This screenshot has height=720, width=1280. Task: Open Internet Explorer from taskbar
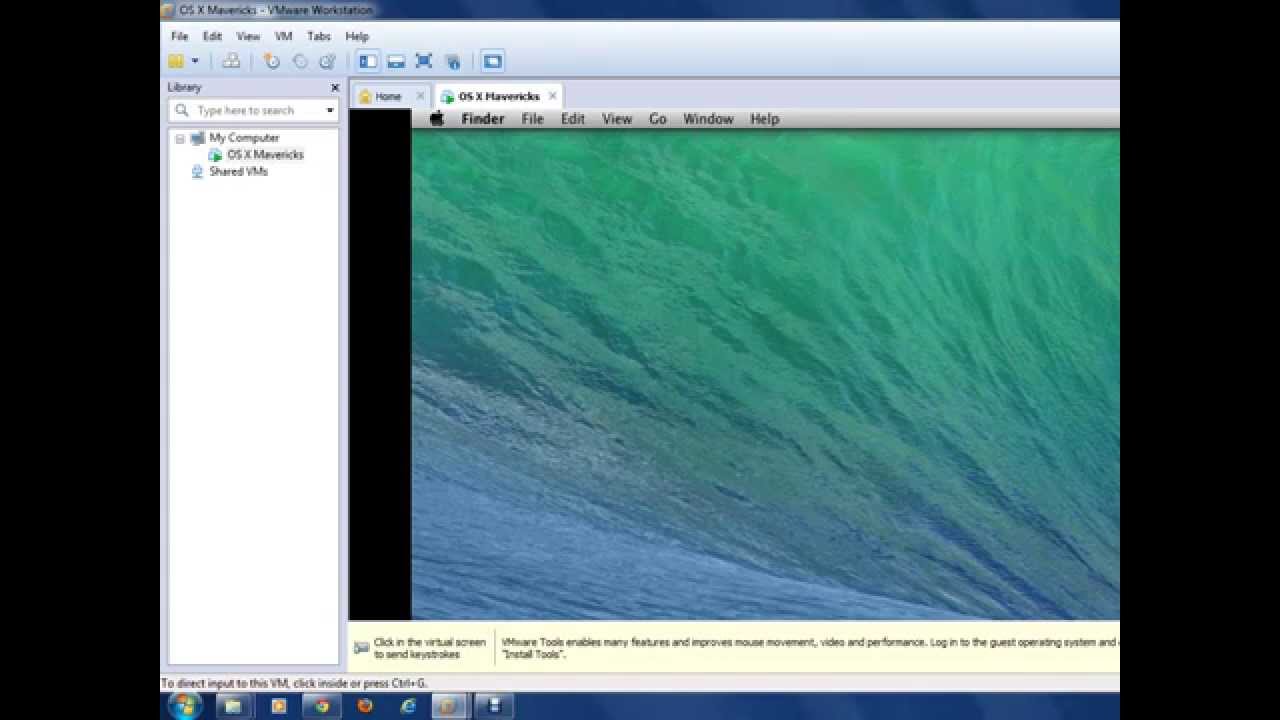pyautogui.click(x=408, y=706)
